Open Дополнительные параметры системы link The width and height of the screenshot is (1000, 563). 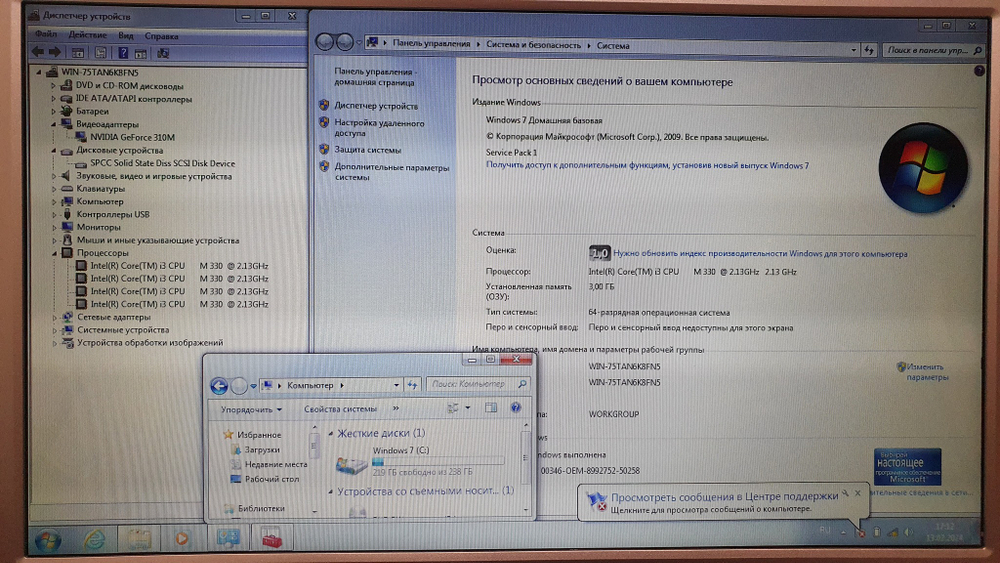pos(392,172)
